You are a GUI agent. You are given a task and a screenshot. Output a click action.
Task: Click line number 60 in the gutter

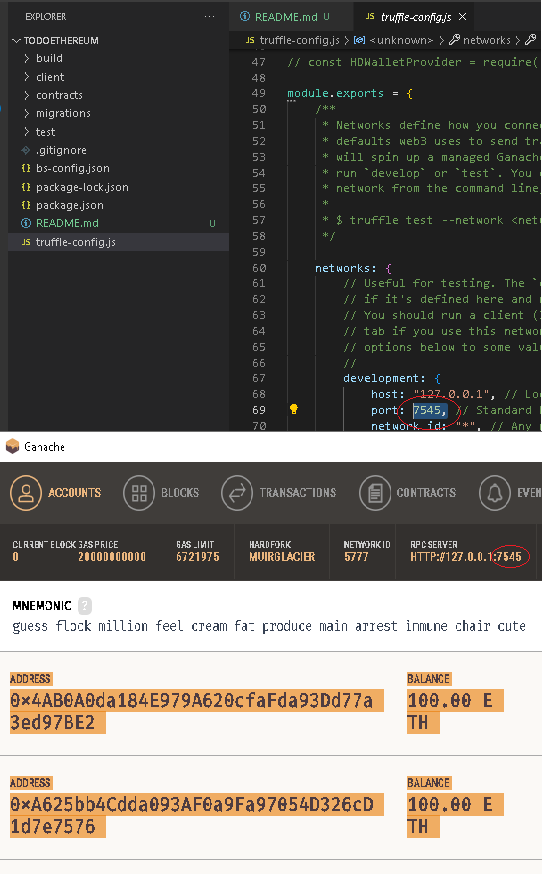pos(259,268)
